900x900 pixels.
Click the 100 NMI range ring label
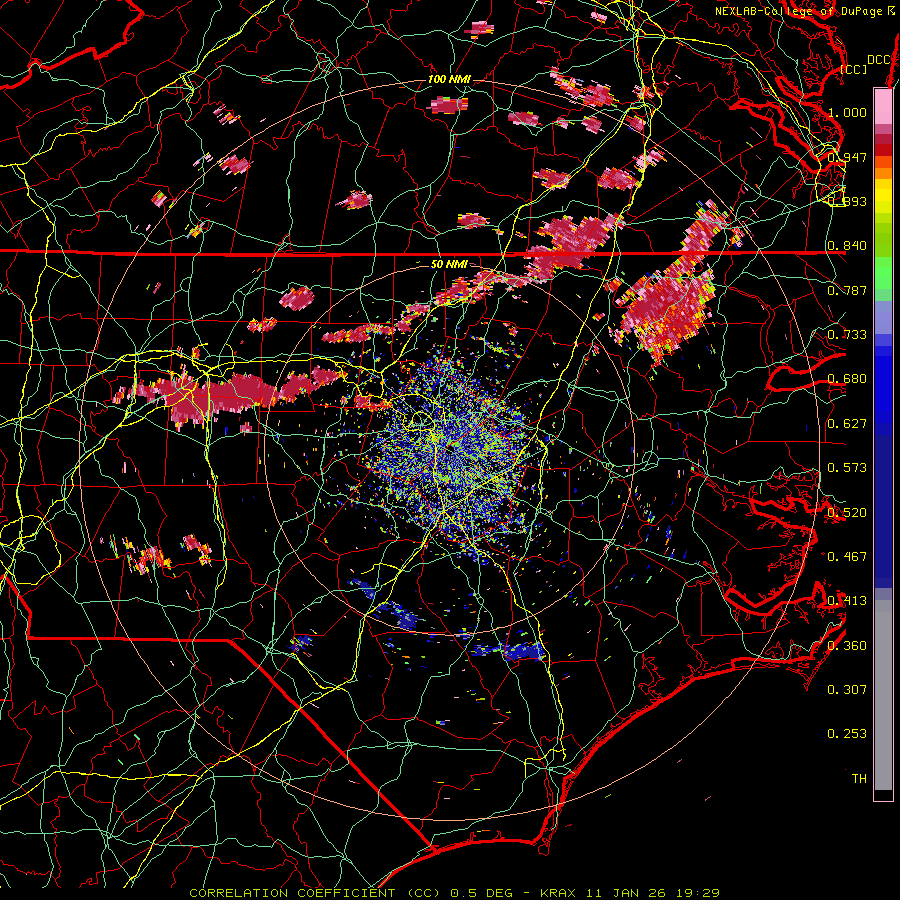coord(449,79)
